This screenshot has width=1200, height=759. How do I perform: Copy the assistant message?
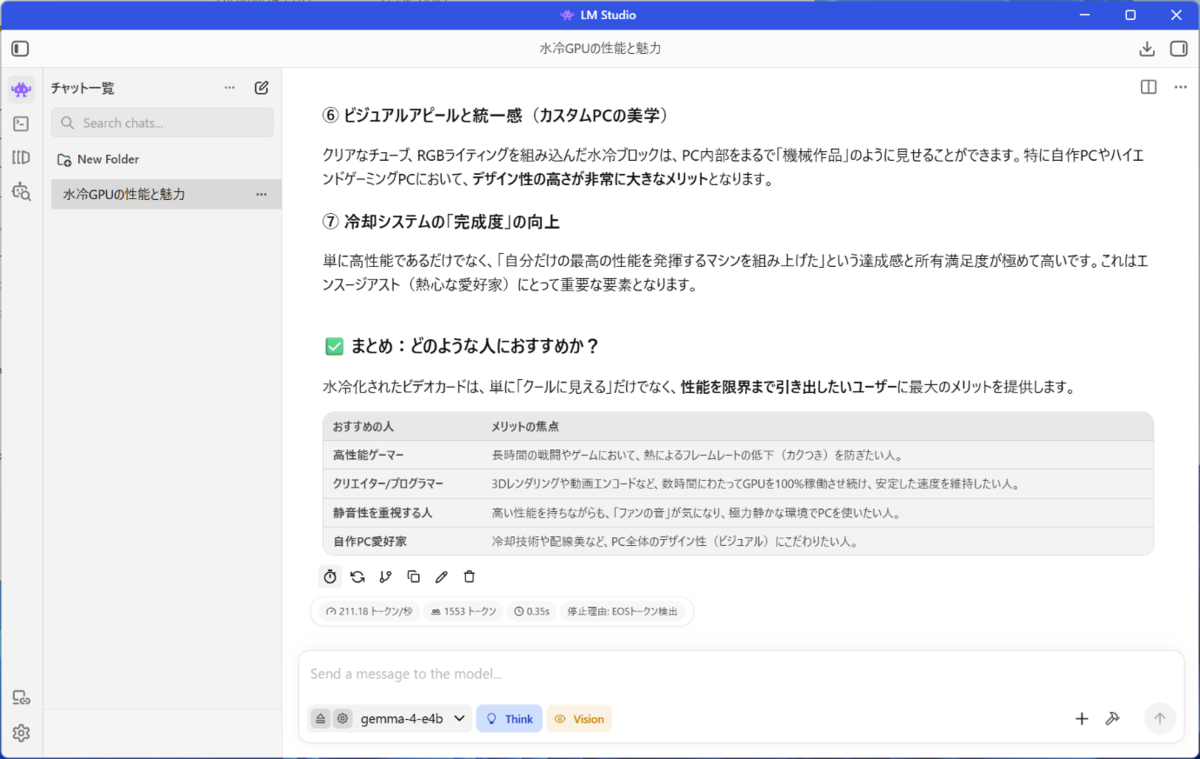(413, 576)
